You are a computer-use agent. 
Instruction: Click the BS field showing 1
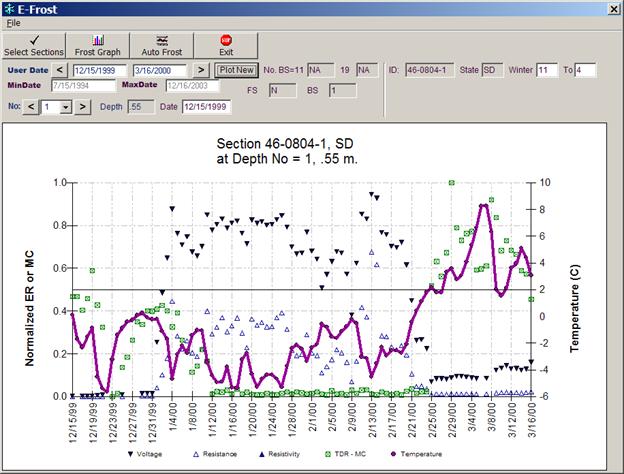(342, 90)
